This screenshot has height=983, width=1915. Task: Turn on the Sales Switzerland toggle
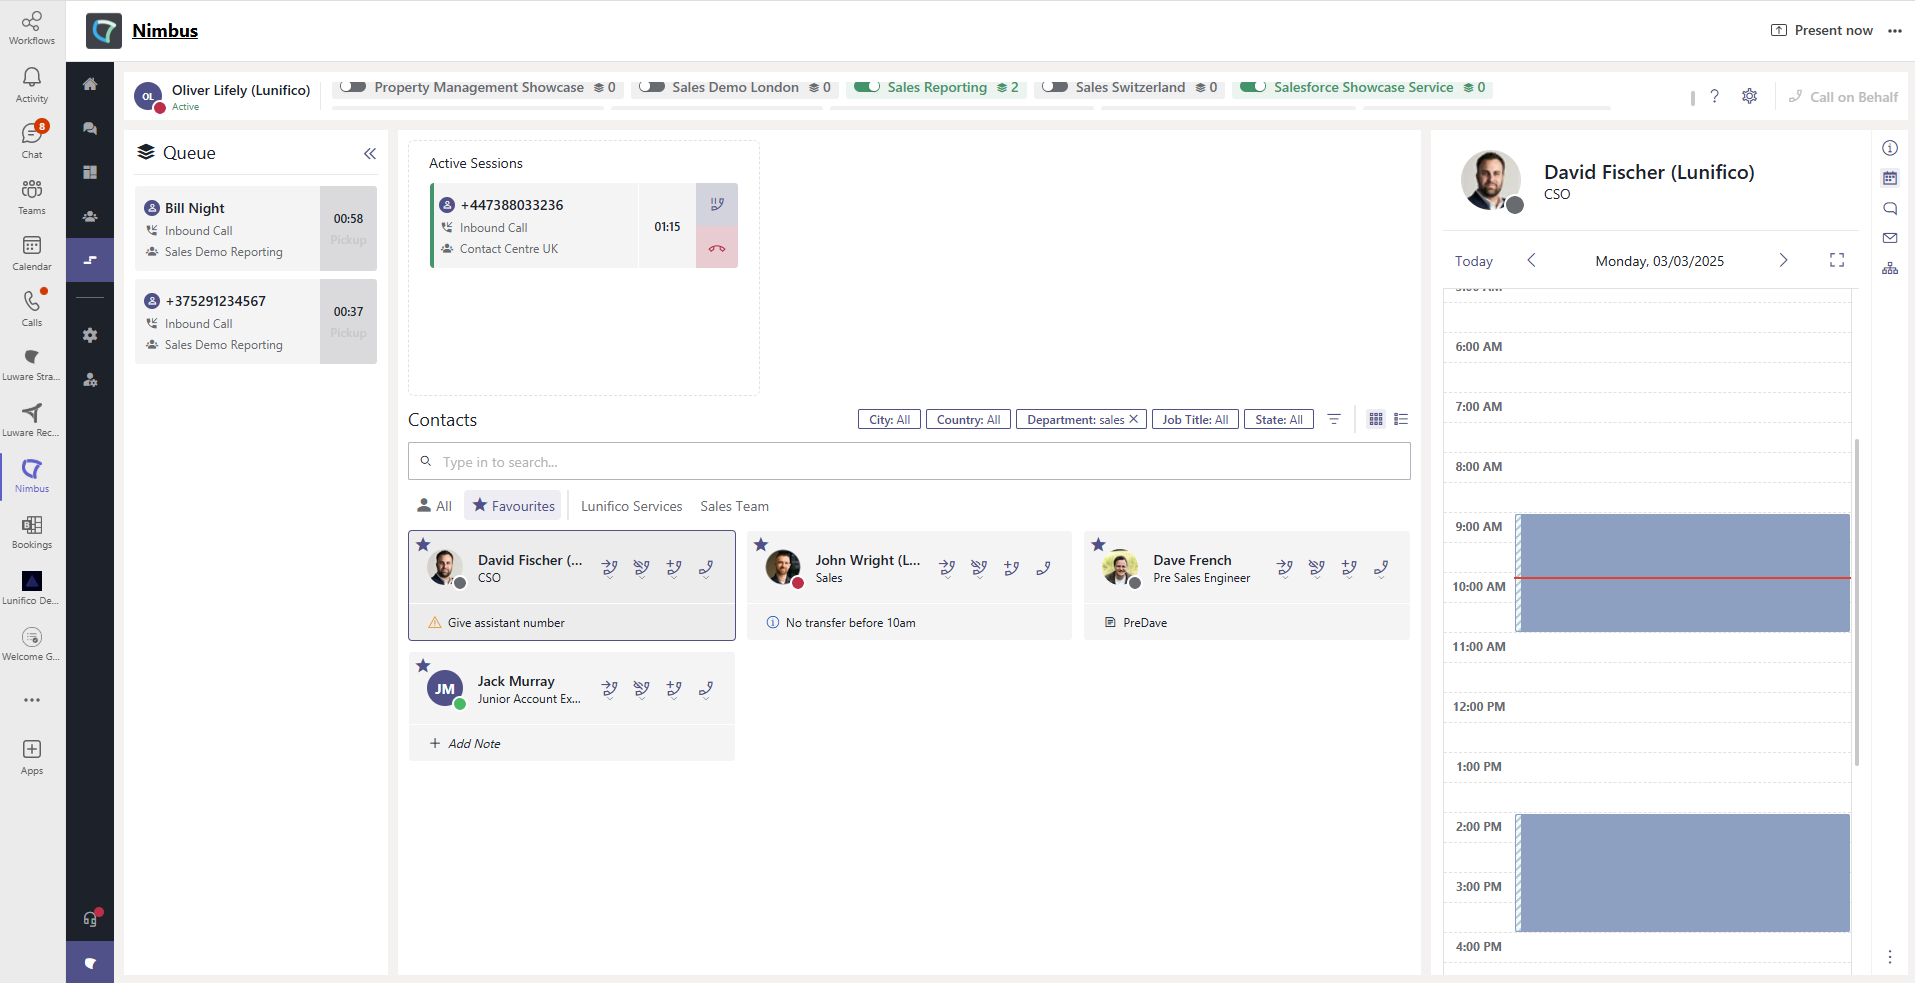1055,87
